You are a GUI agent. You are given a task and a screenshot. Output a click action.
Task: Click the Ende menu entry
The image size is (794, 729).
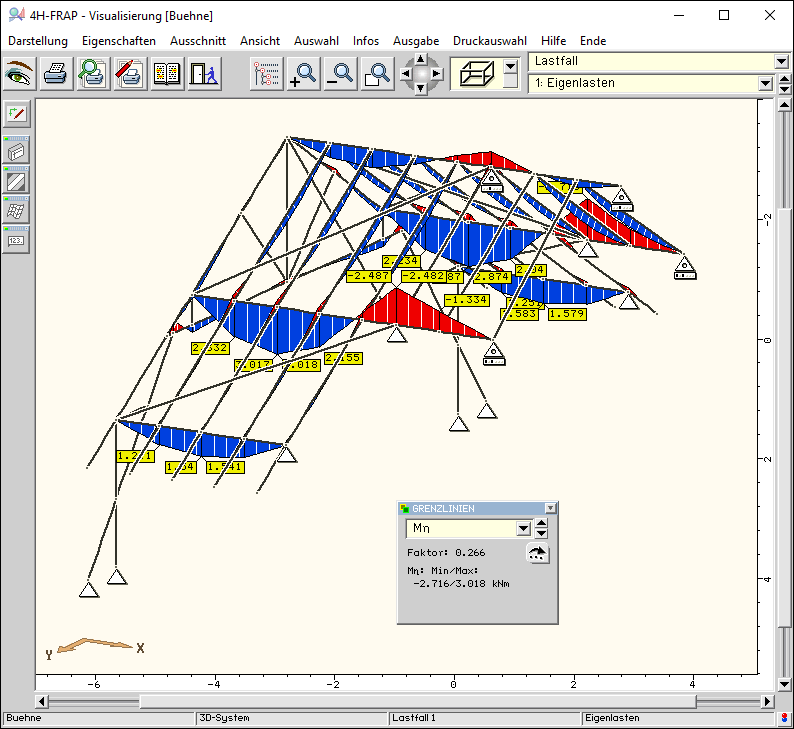593,41
